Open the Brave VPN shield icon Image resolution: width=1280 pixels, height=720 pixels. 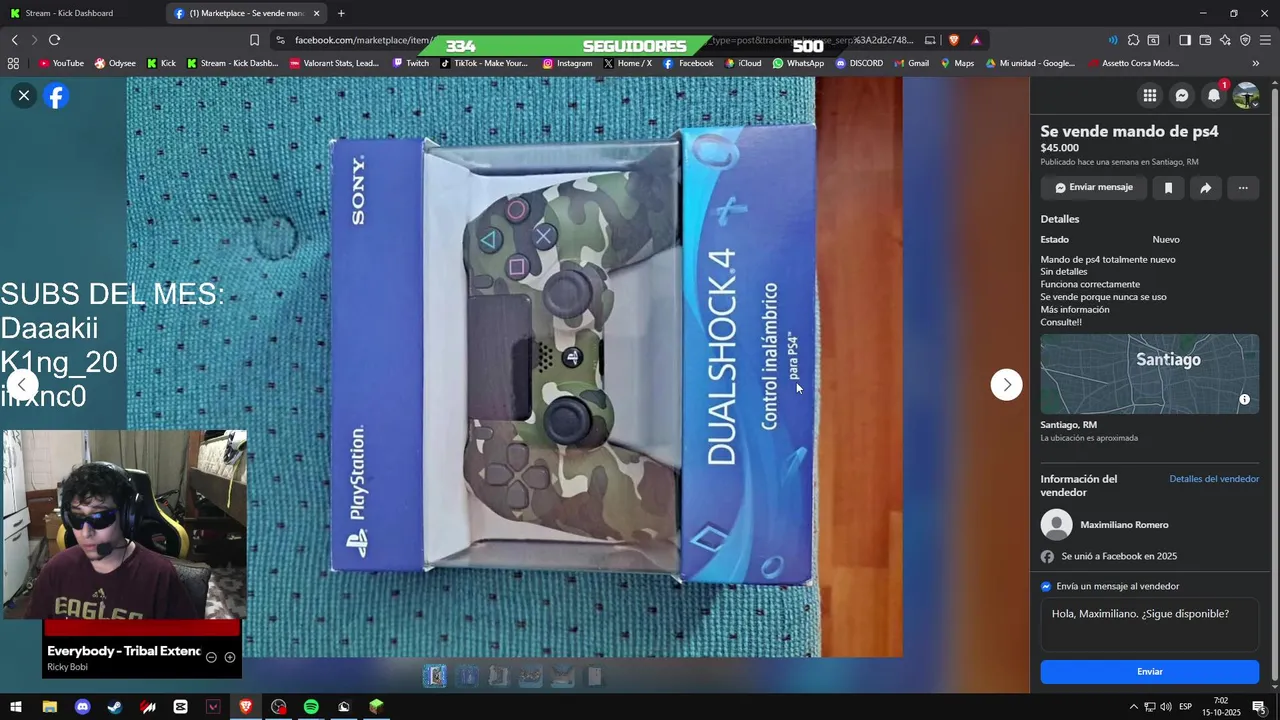(1245, 40)
